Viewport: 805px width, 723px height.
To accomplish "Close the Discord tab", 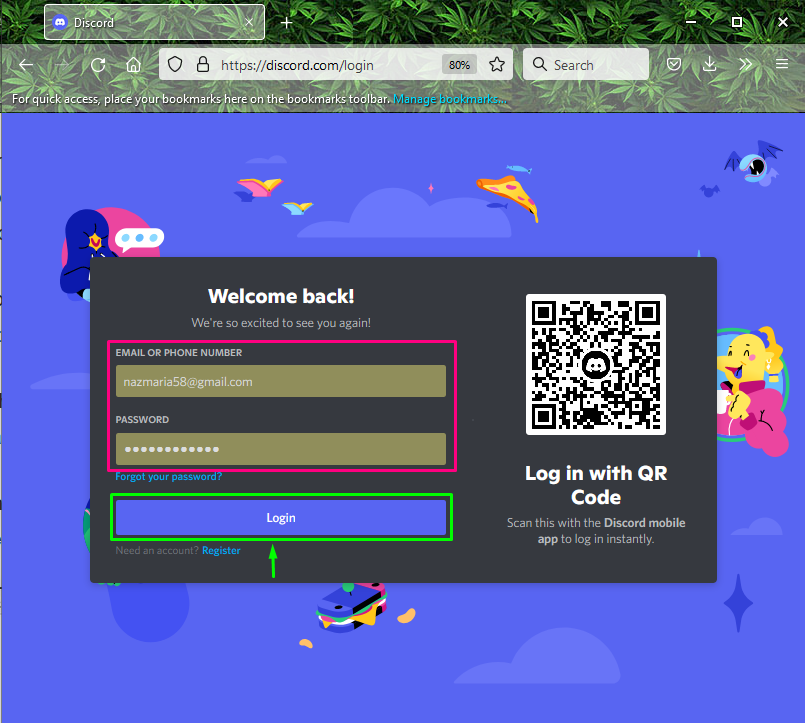I will click(248, 22).
